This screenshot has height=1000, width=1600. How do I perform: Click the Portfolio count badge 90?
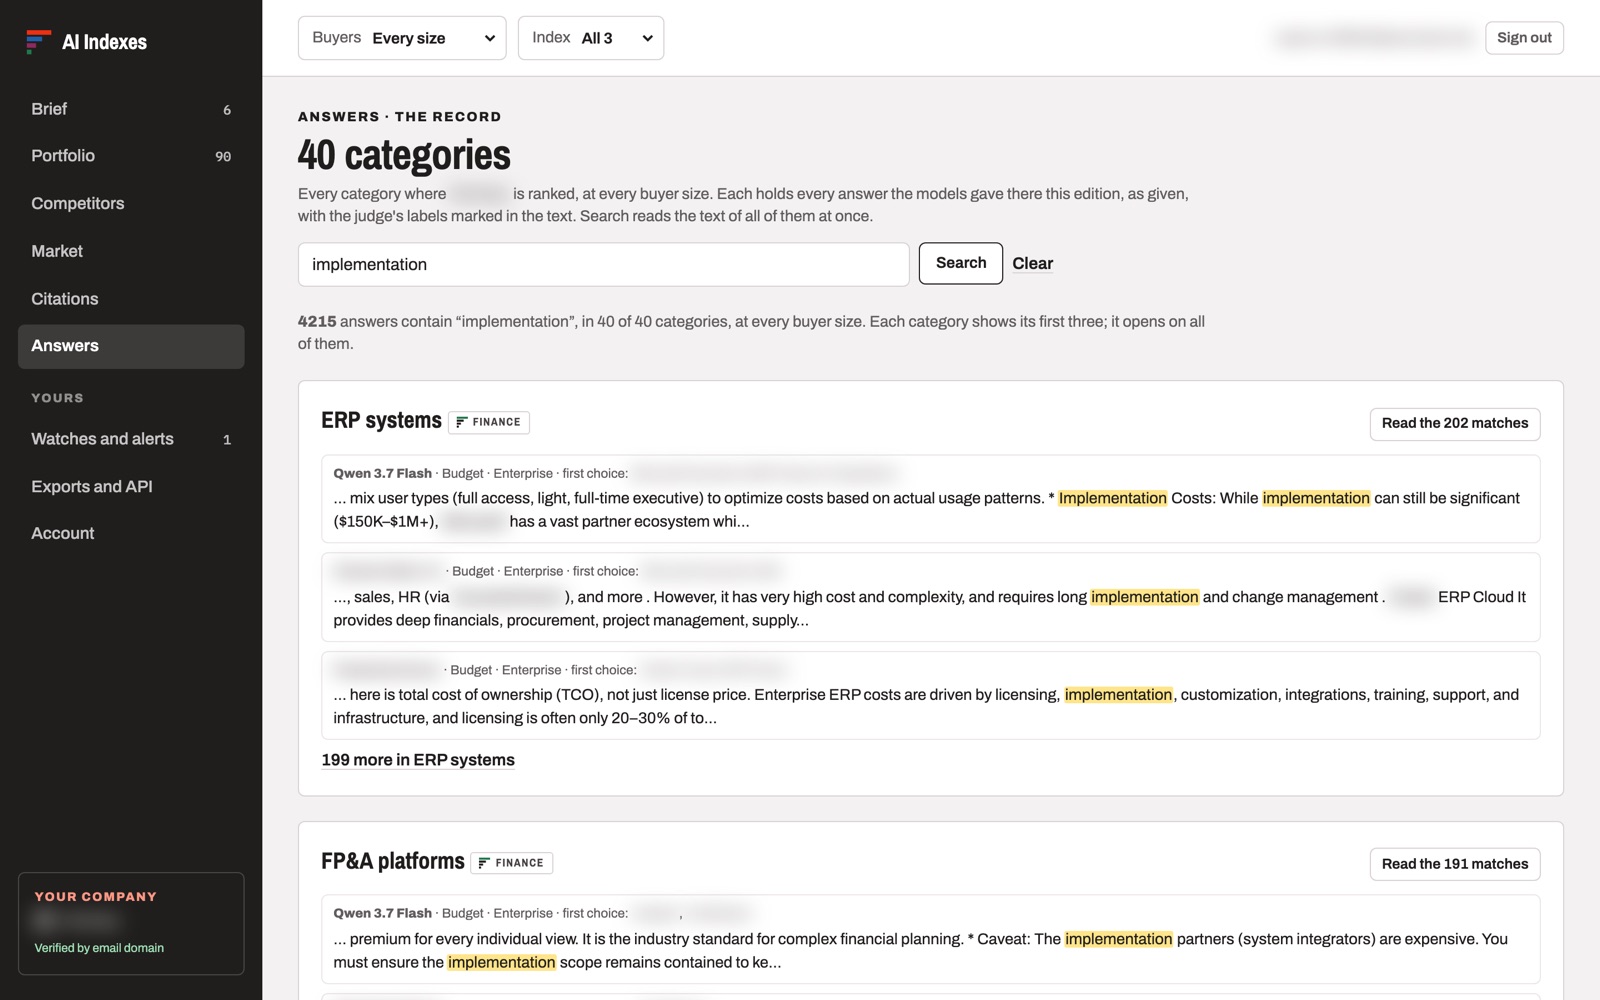(223, 156)
